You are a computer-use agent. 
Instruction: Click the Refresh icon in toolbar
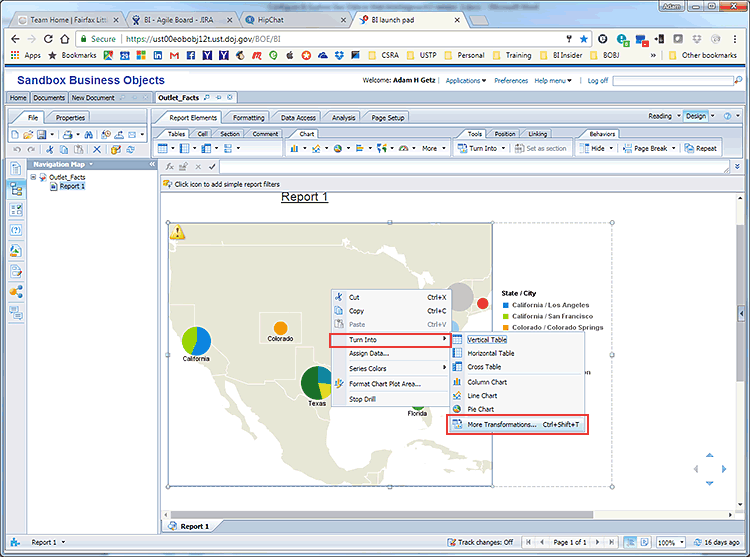130,150
